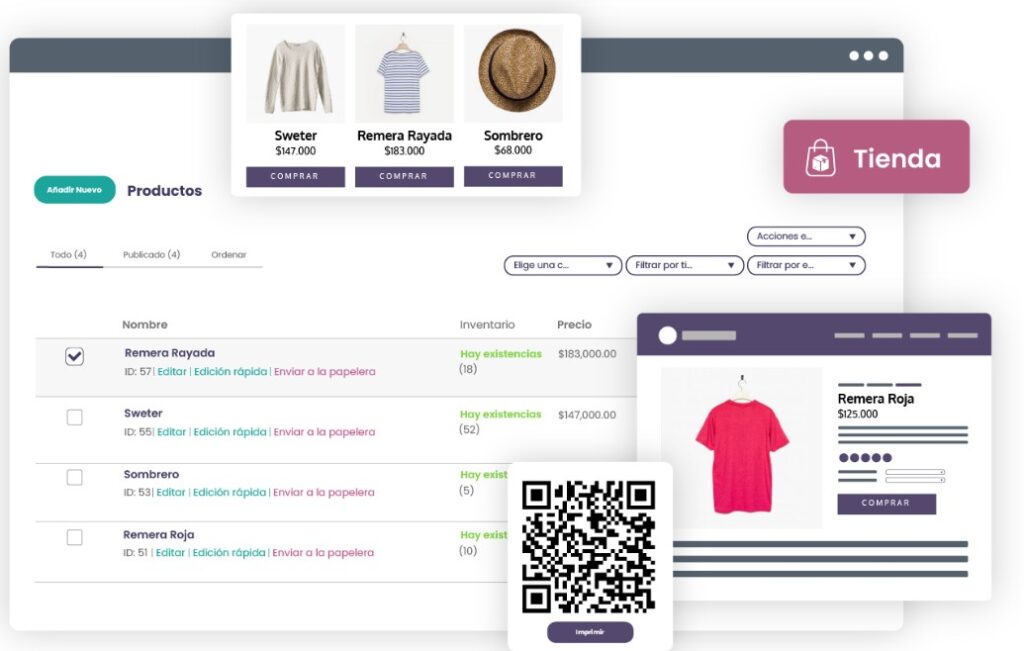
Task: Sort by the Nombre column header
Action: [145, 325]
